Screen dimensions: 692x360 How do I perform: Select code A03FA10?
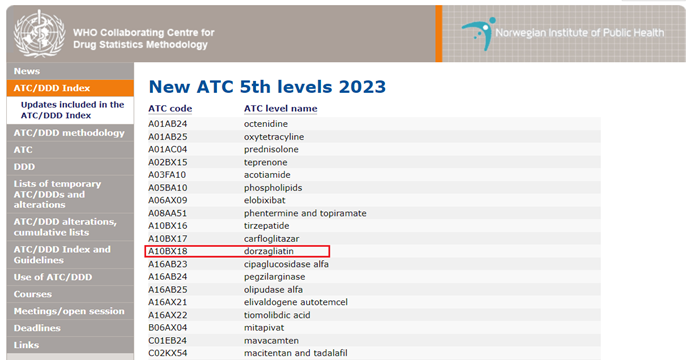point(167,175)
